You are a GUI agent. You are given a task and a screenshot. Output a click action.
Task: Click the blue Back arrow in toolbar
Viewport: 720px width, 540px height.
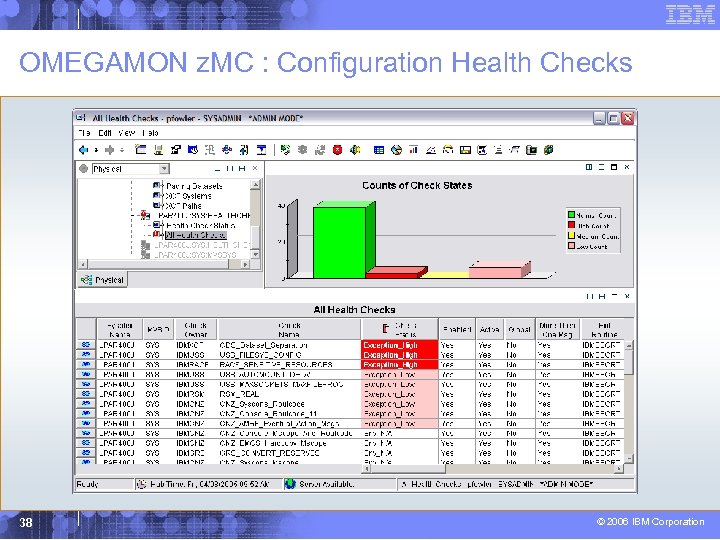83,150
